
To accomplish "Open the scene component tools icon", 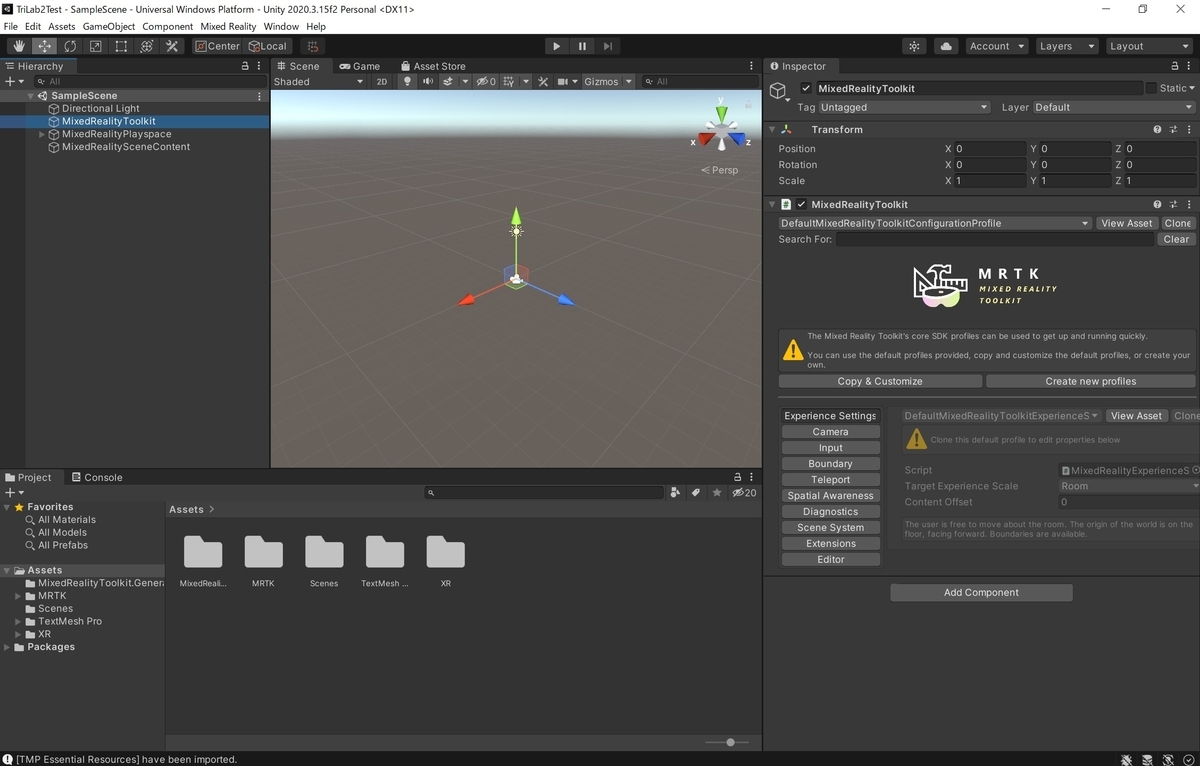I will coord(543,82).
